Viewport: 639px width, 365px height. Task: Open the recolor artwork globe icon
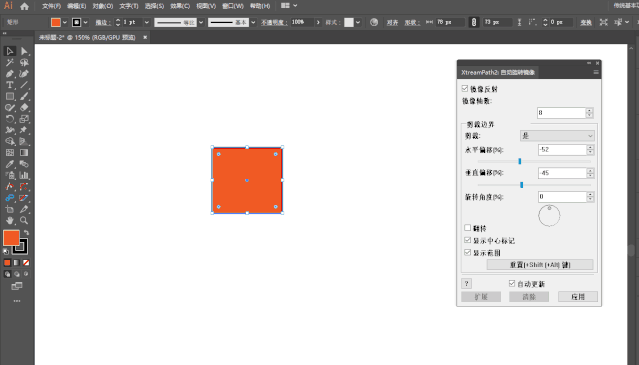[x=374, y=22]
